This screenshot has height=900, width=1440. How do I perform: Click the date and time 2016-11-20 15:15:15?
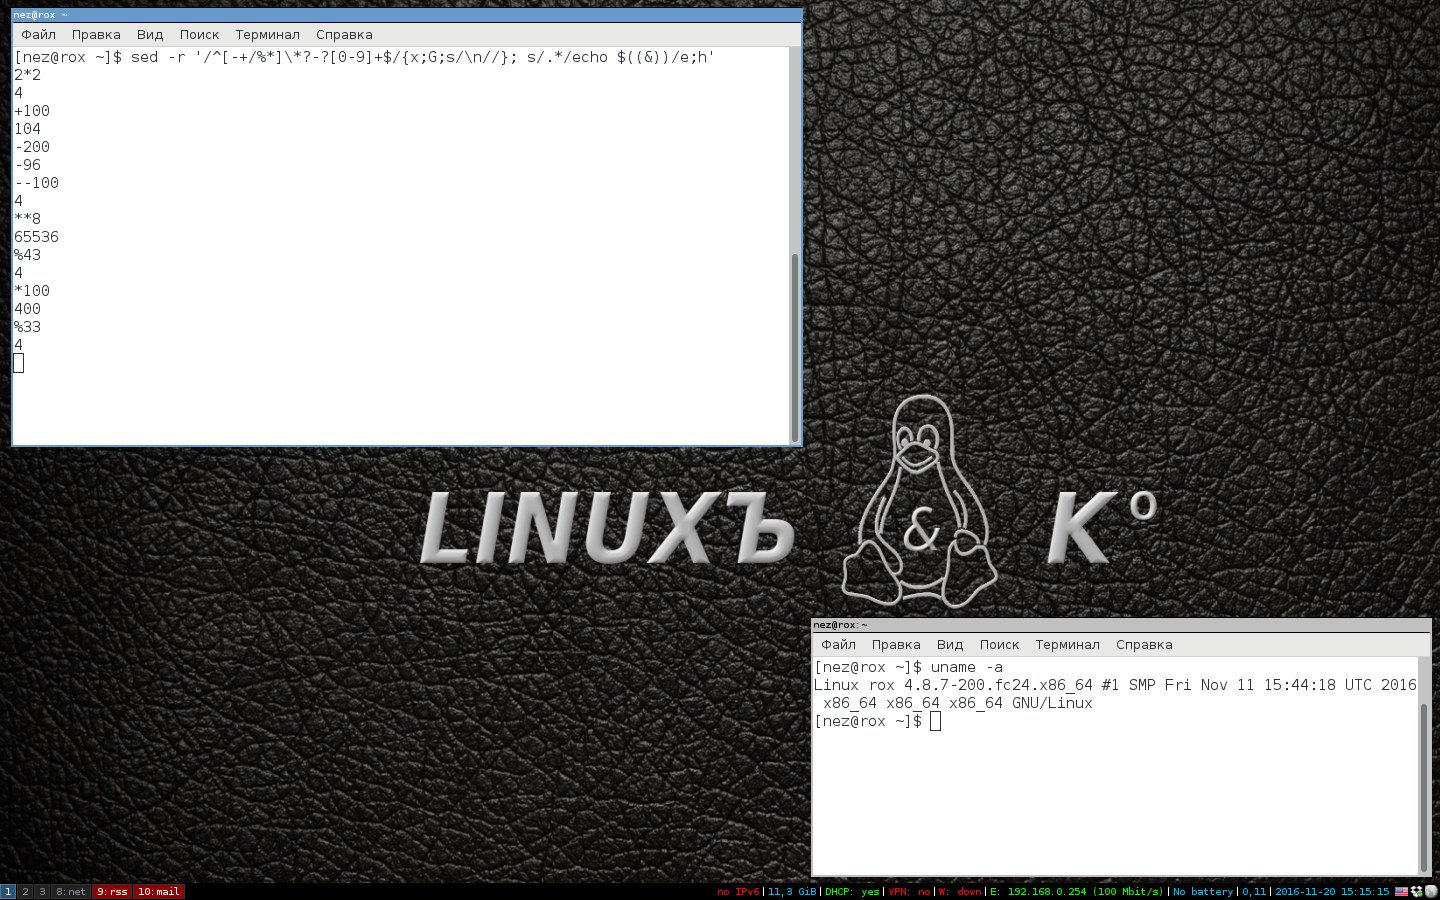pyautogui.click(x=1332, y=892)
